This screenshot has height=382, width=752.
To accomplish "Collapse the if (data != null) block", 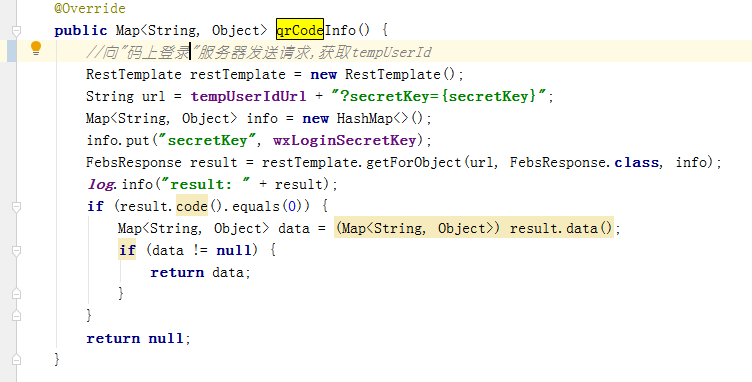I will pyautogui.click(x=16, y=251).
